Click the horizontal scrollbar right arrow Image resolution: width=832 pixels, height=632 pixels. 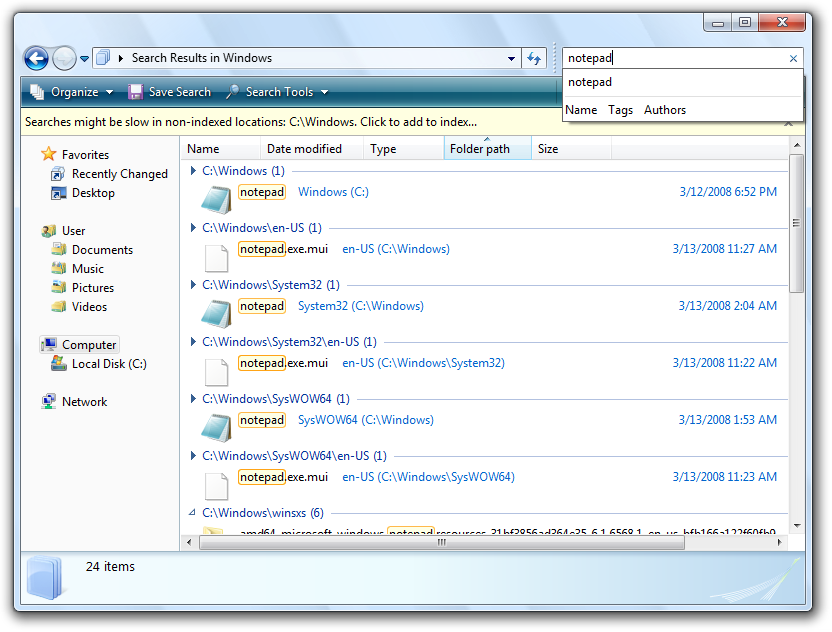click(x=779, y=542)
